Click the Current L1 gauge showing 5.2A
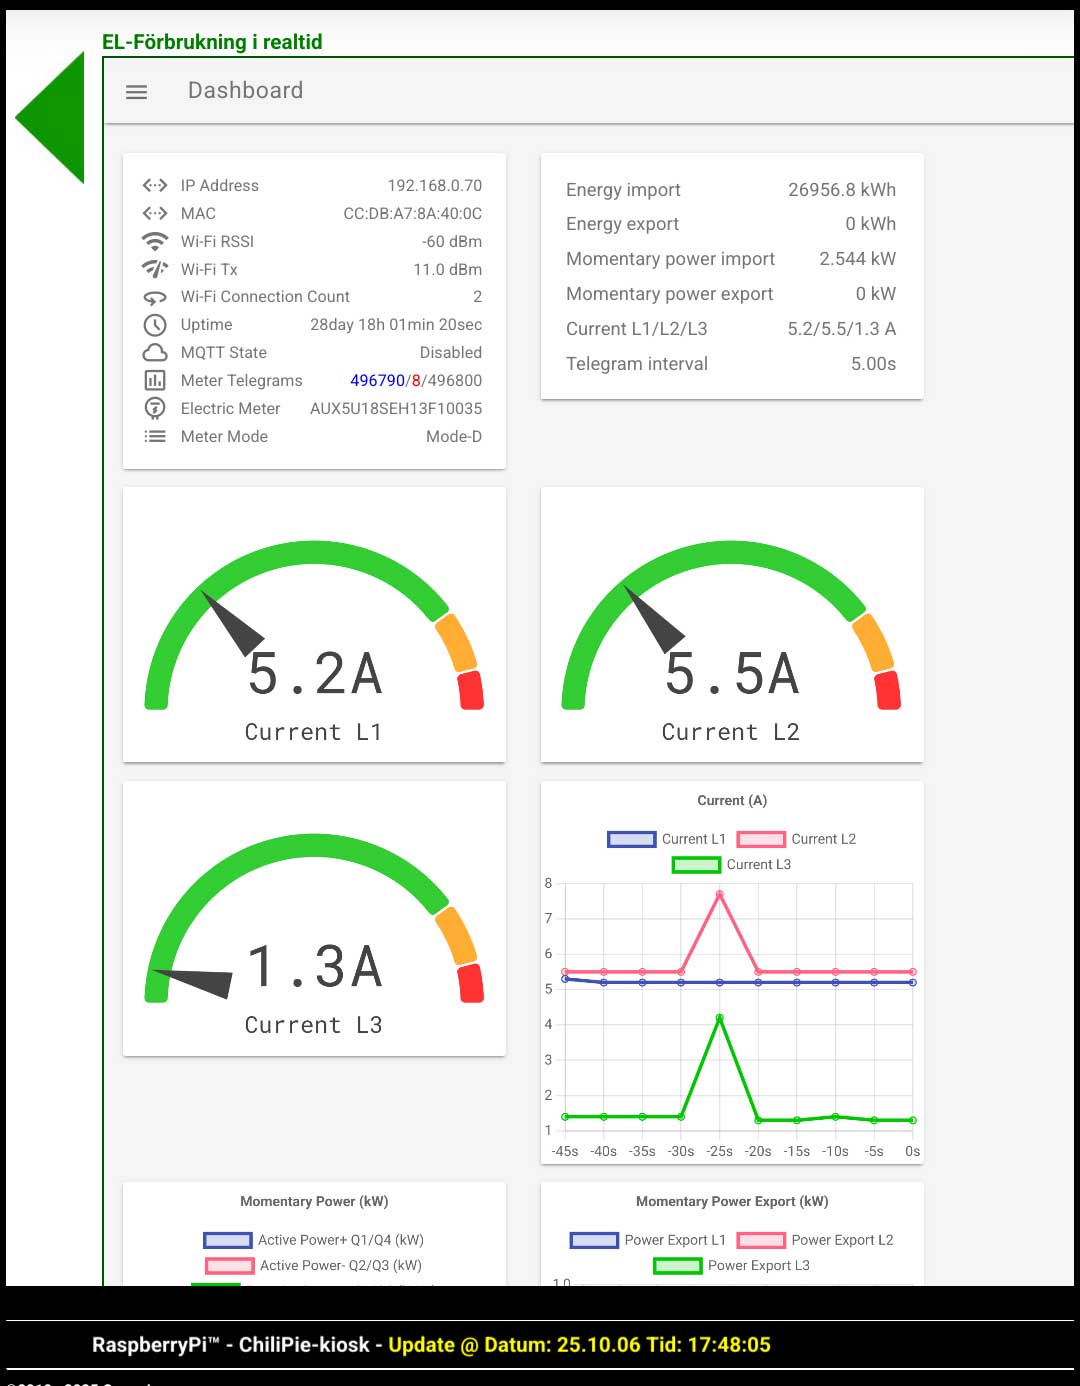Viewport: 1080px width, 1386px height. coord(314,625)
